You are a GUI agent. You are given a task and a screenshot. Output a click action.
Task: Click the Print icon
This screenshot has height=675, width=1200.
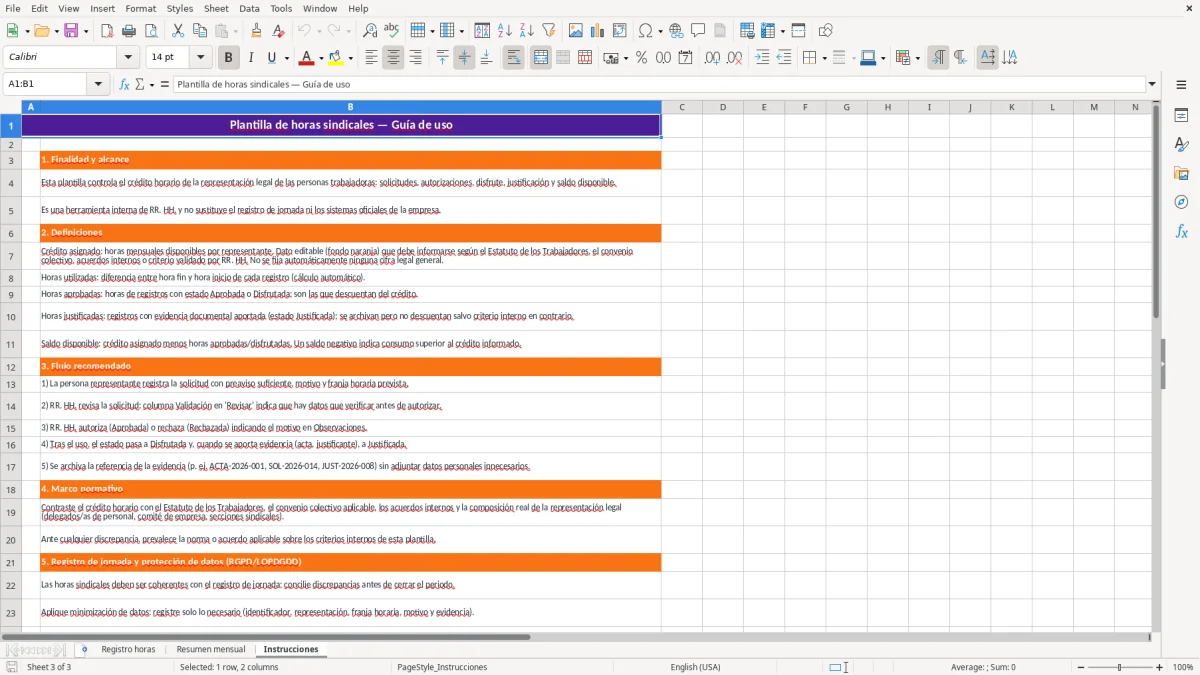coord(129,31)
